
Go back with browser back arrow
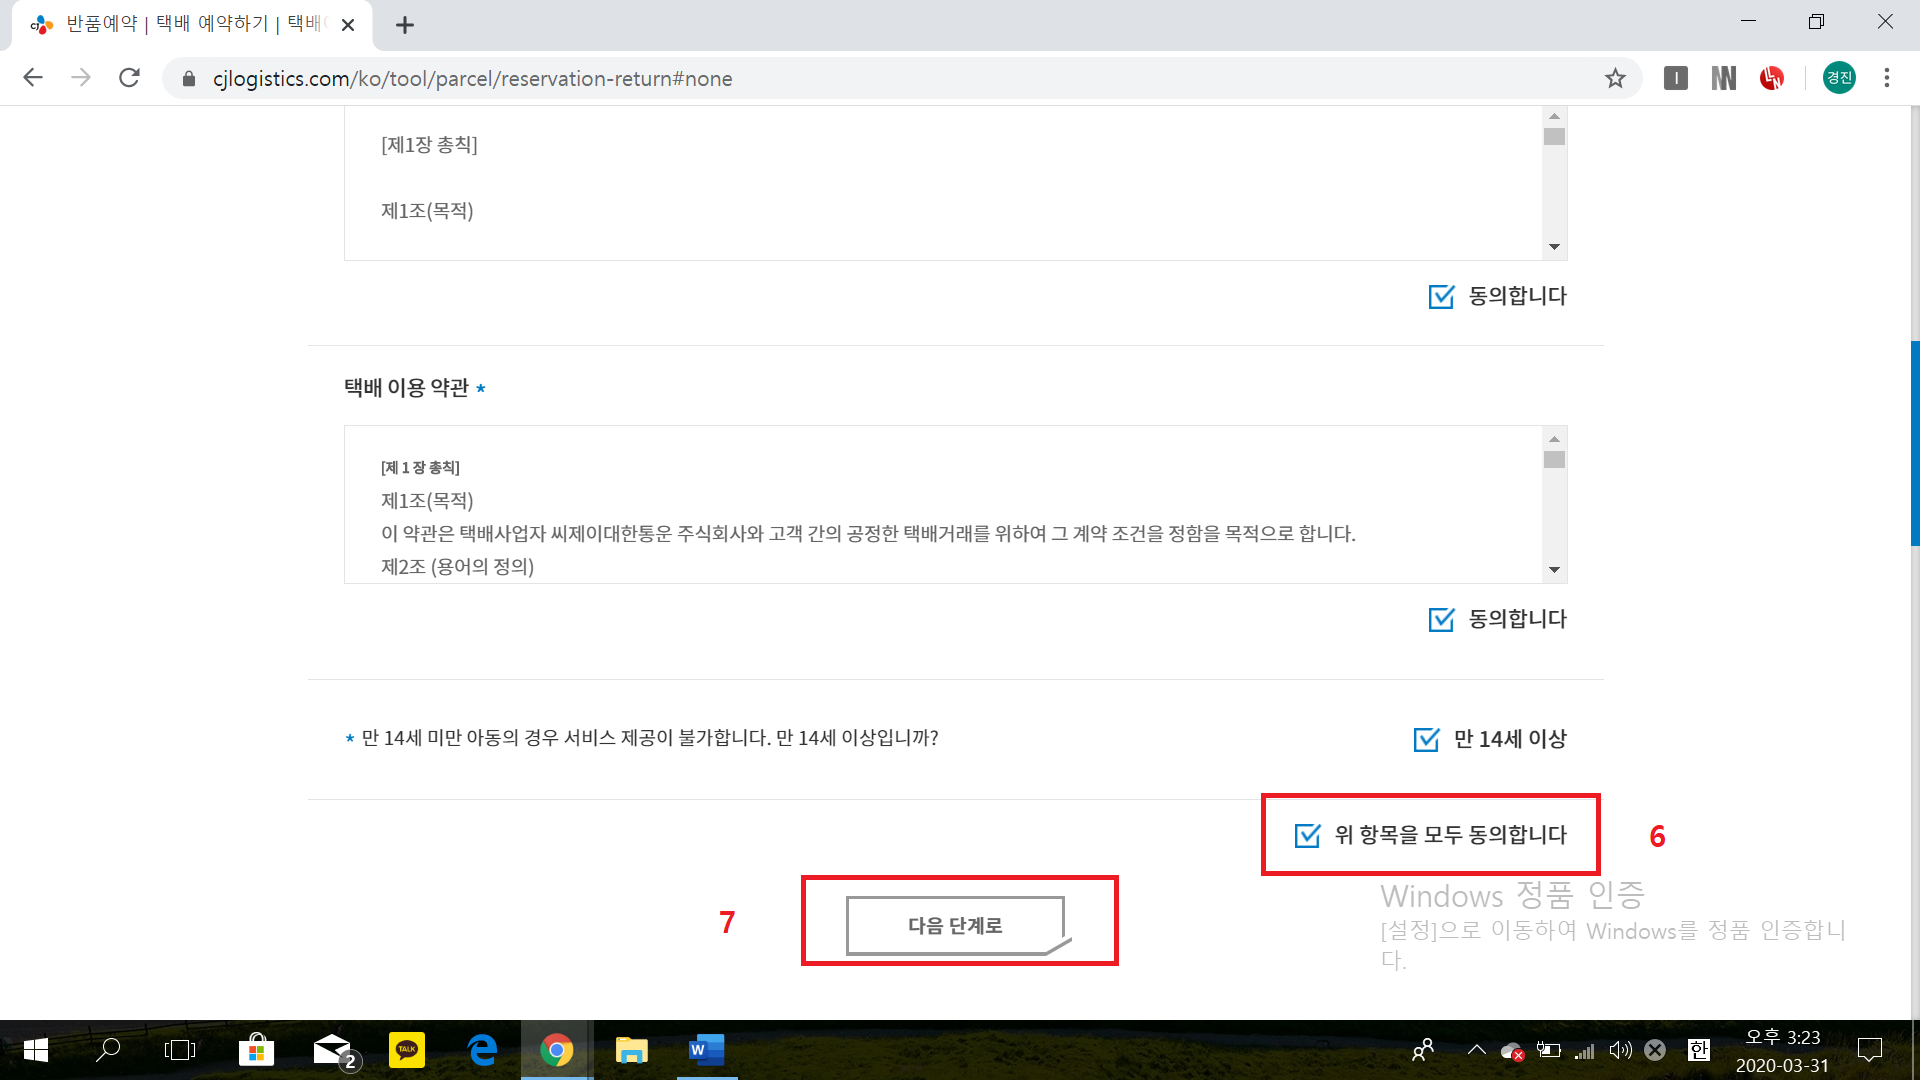(x=33, y=78)
